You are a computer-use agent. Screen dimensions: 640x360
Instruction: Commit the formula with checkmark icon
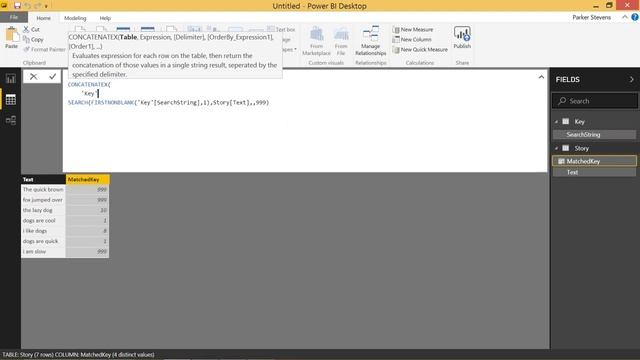(x=53, y=76)
